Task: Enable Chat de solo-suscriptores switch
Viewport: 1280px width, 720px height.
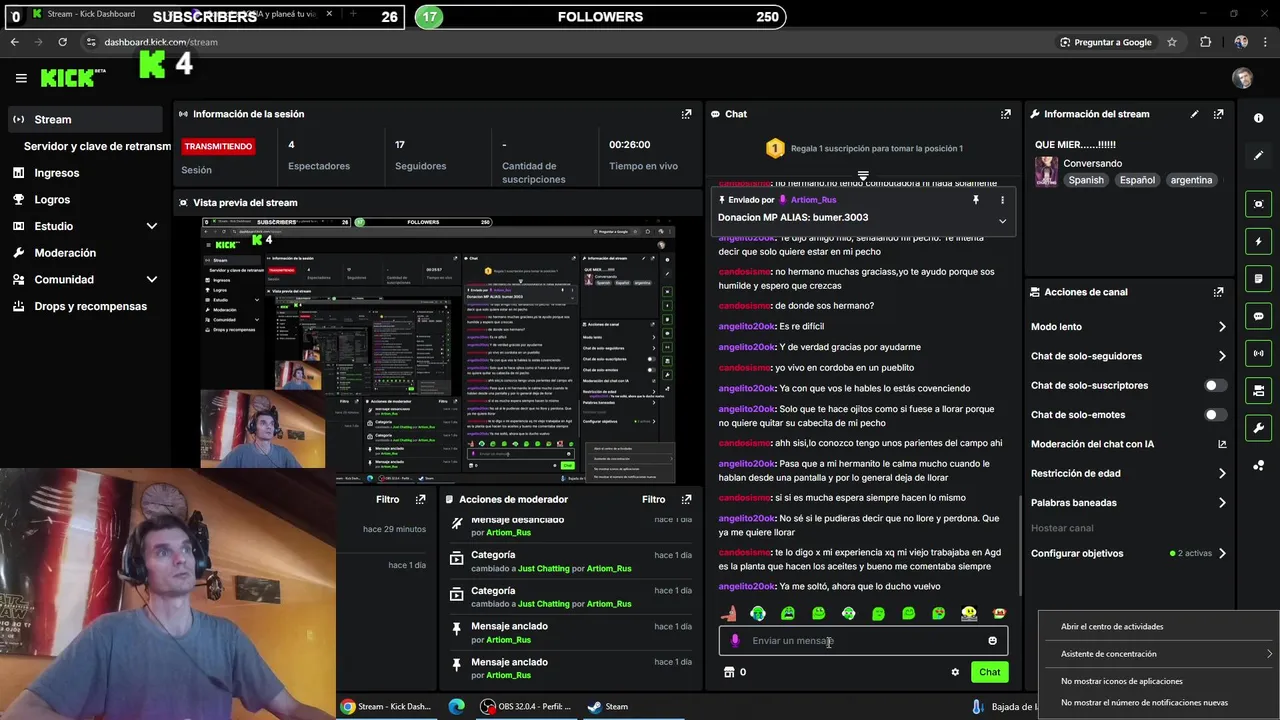Action: 1215,385
